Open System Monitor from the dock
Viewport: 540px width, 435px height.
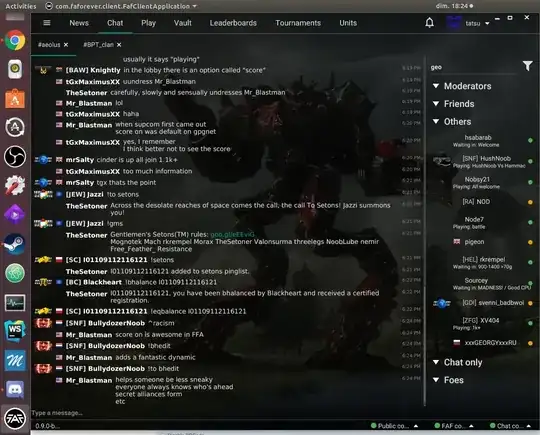tap(15, 303)
